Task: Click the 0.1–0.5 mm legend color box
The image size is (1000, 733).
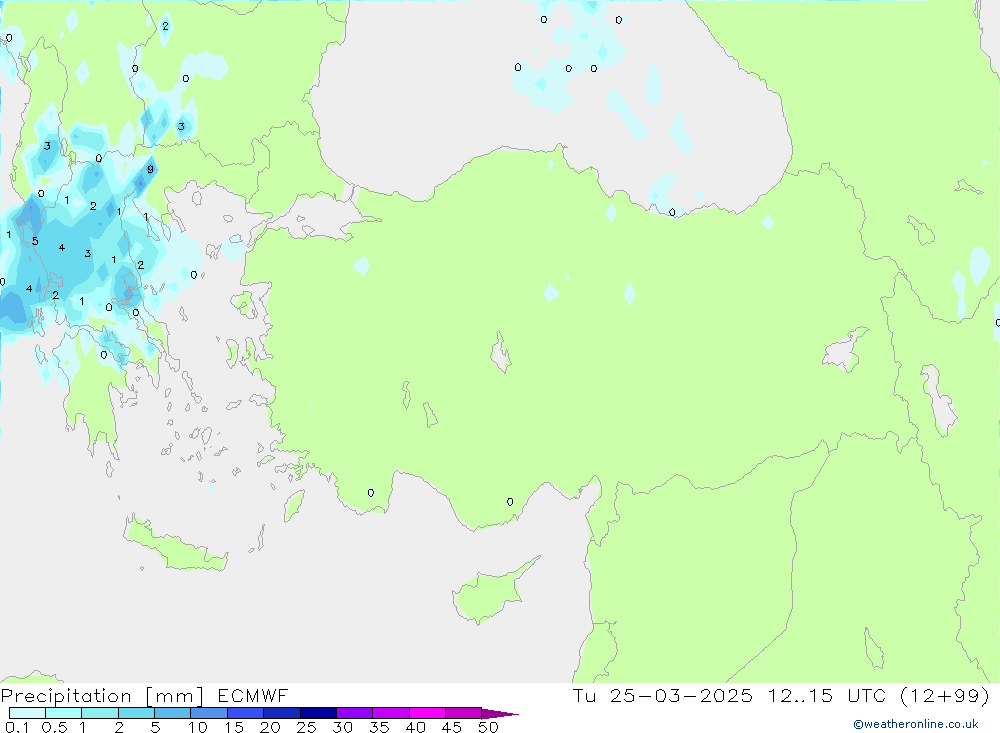Action: pos(27,713)
